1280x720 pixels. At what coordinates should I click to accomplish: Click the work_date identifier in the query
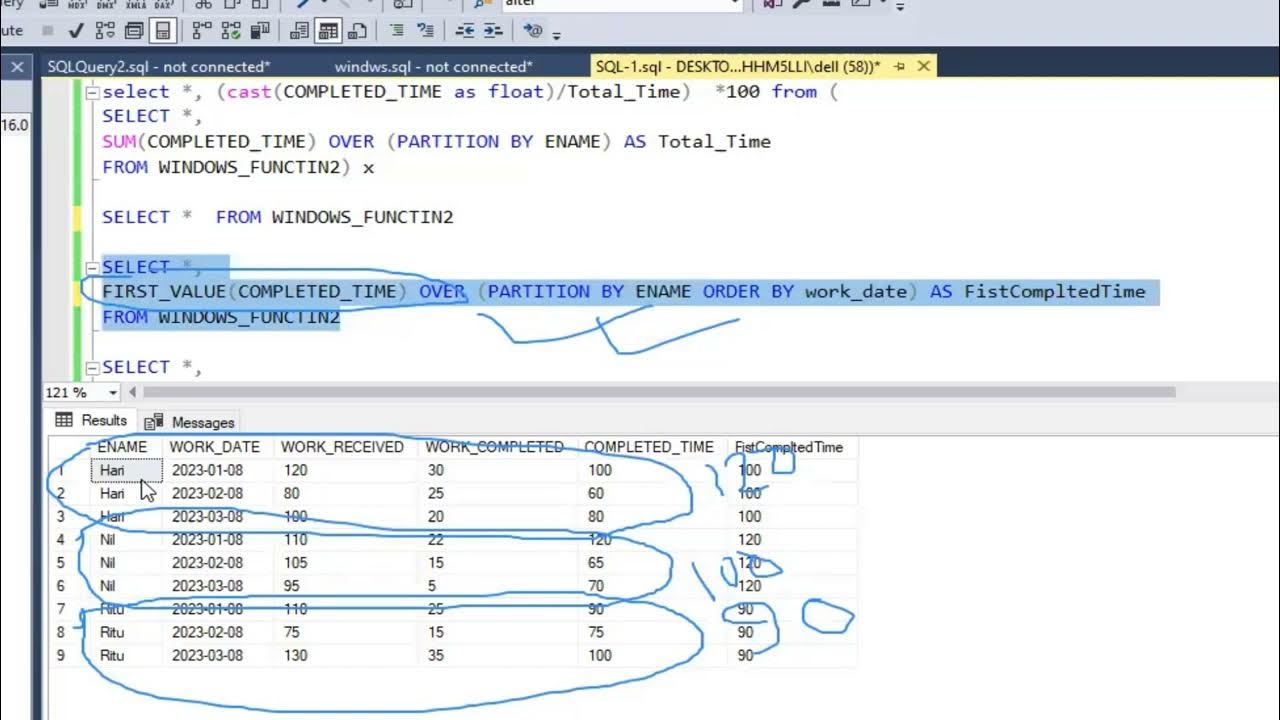856,292
